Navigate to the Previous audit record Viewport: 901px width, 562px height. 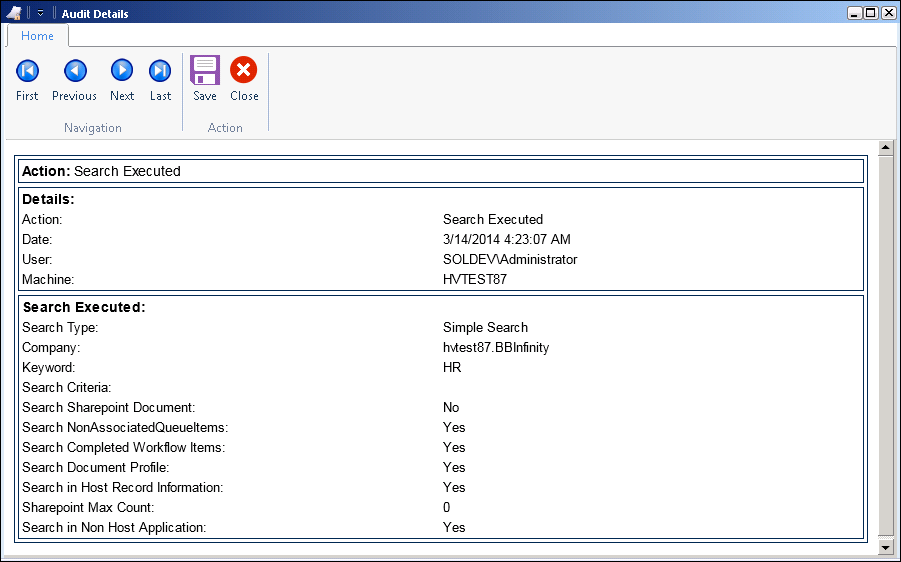point(75,80)
